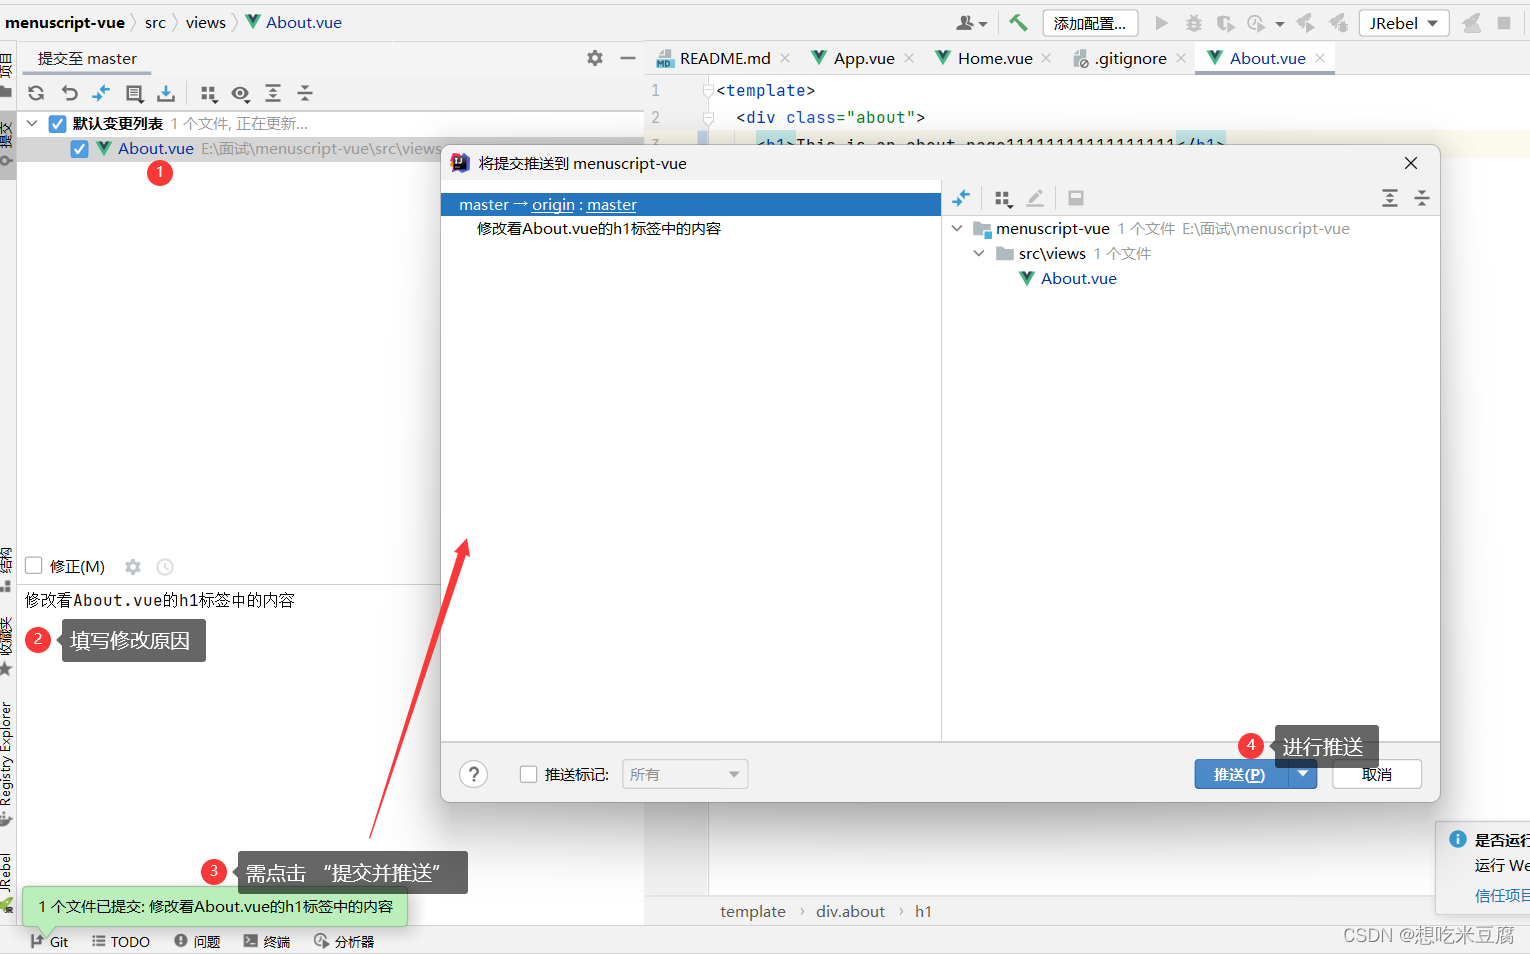Uncheck 默认变更列表 checkbox
This screenshot has width=1530, height=954.
tap(57, 124)
